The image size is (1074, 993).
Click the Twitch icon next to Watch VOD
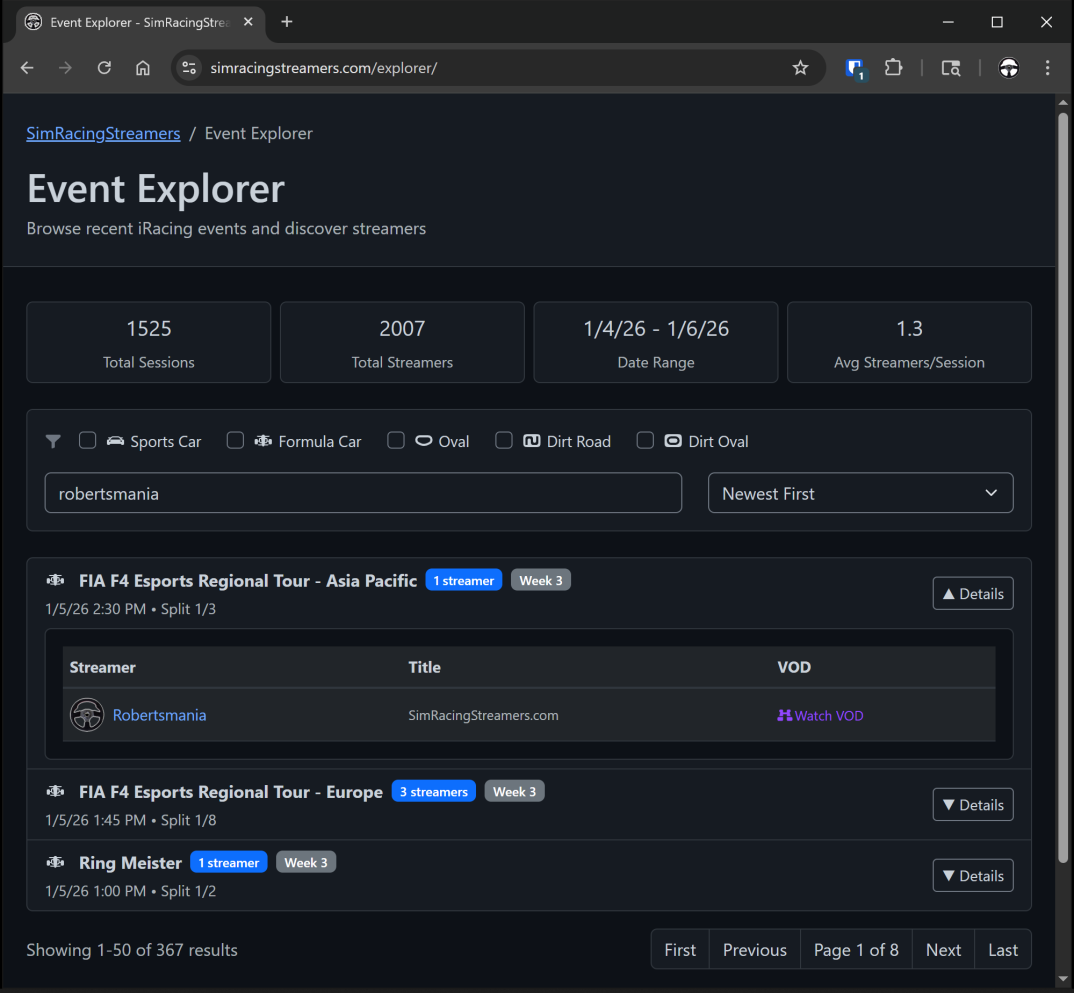click(785, 715)
